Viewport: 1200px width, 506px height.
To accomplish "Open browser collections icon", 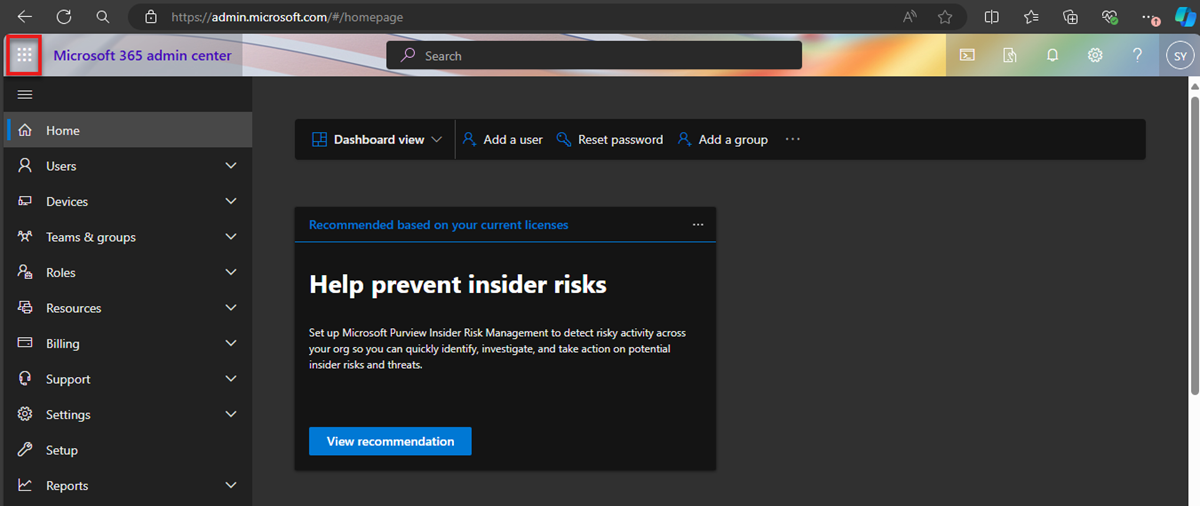I will coord(1070,17).
